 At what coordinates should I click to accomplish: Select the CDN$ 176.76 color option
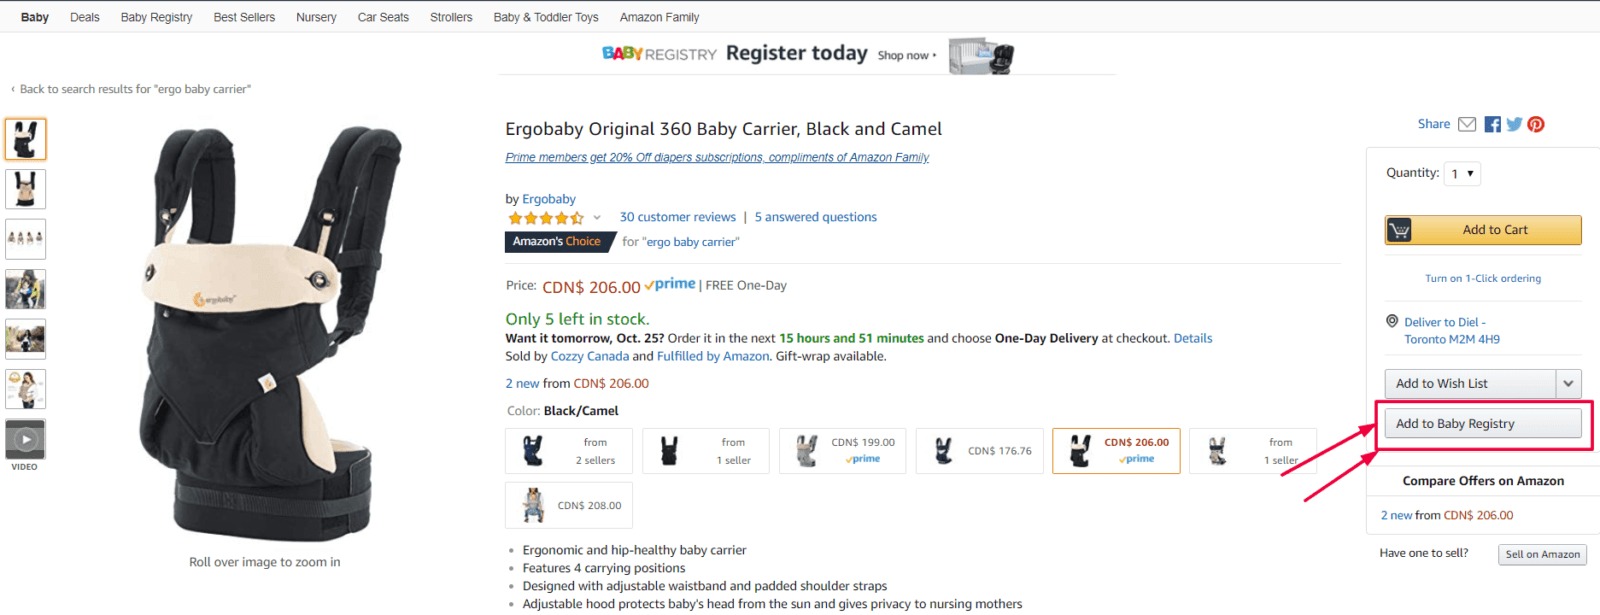point(979,451)
